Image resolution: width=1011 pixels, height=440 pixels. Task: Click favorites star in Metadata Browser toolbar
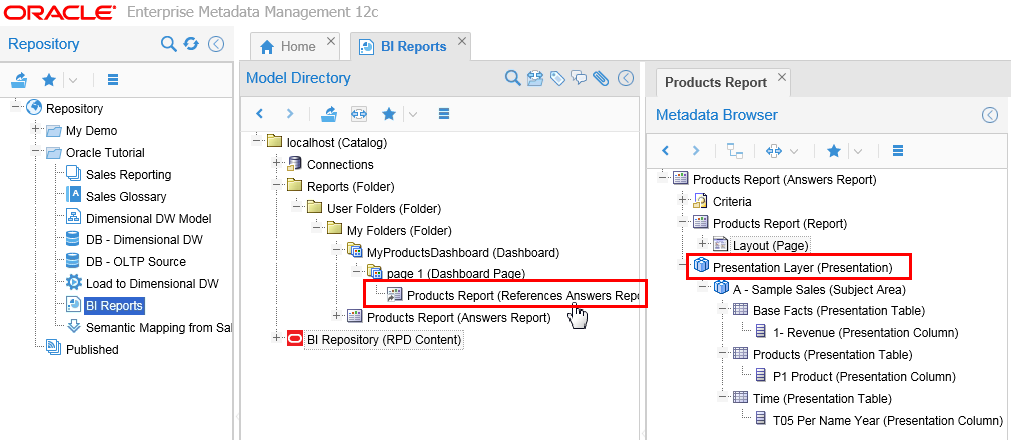[x=834, y=151]
